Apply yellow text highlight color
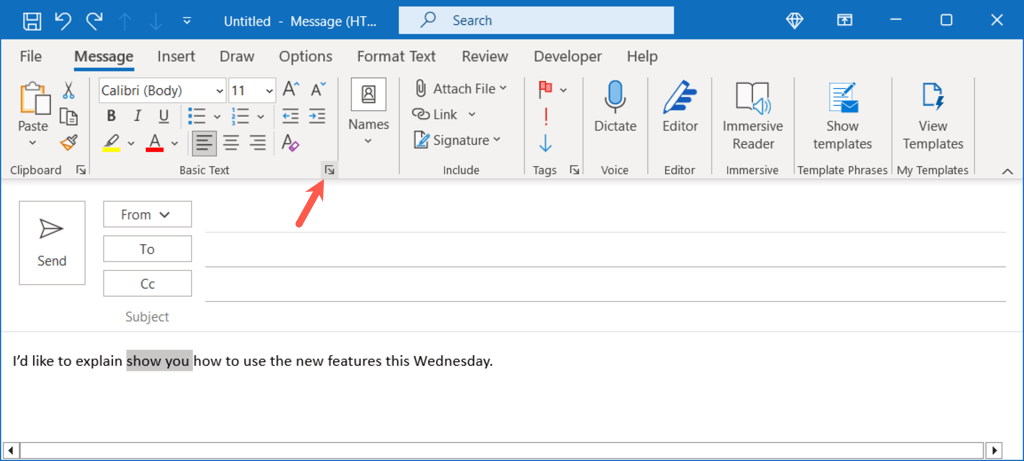 [112, 142]
